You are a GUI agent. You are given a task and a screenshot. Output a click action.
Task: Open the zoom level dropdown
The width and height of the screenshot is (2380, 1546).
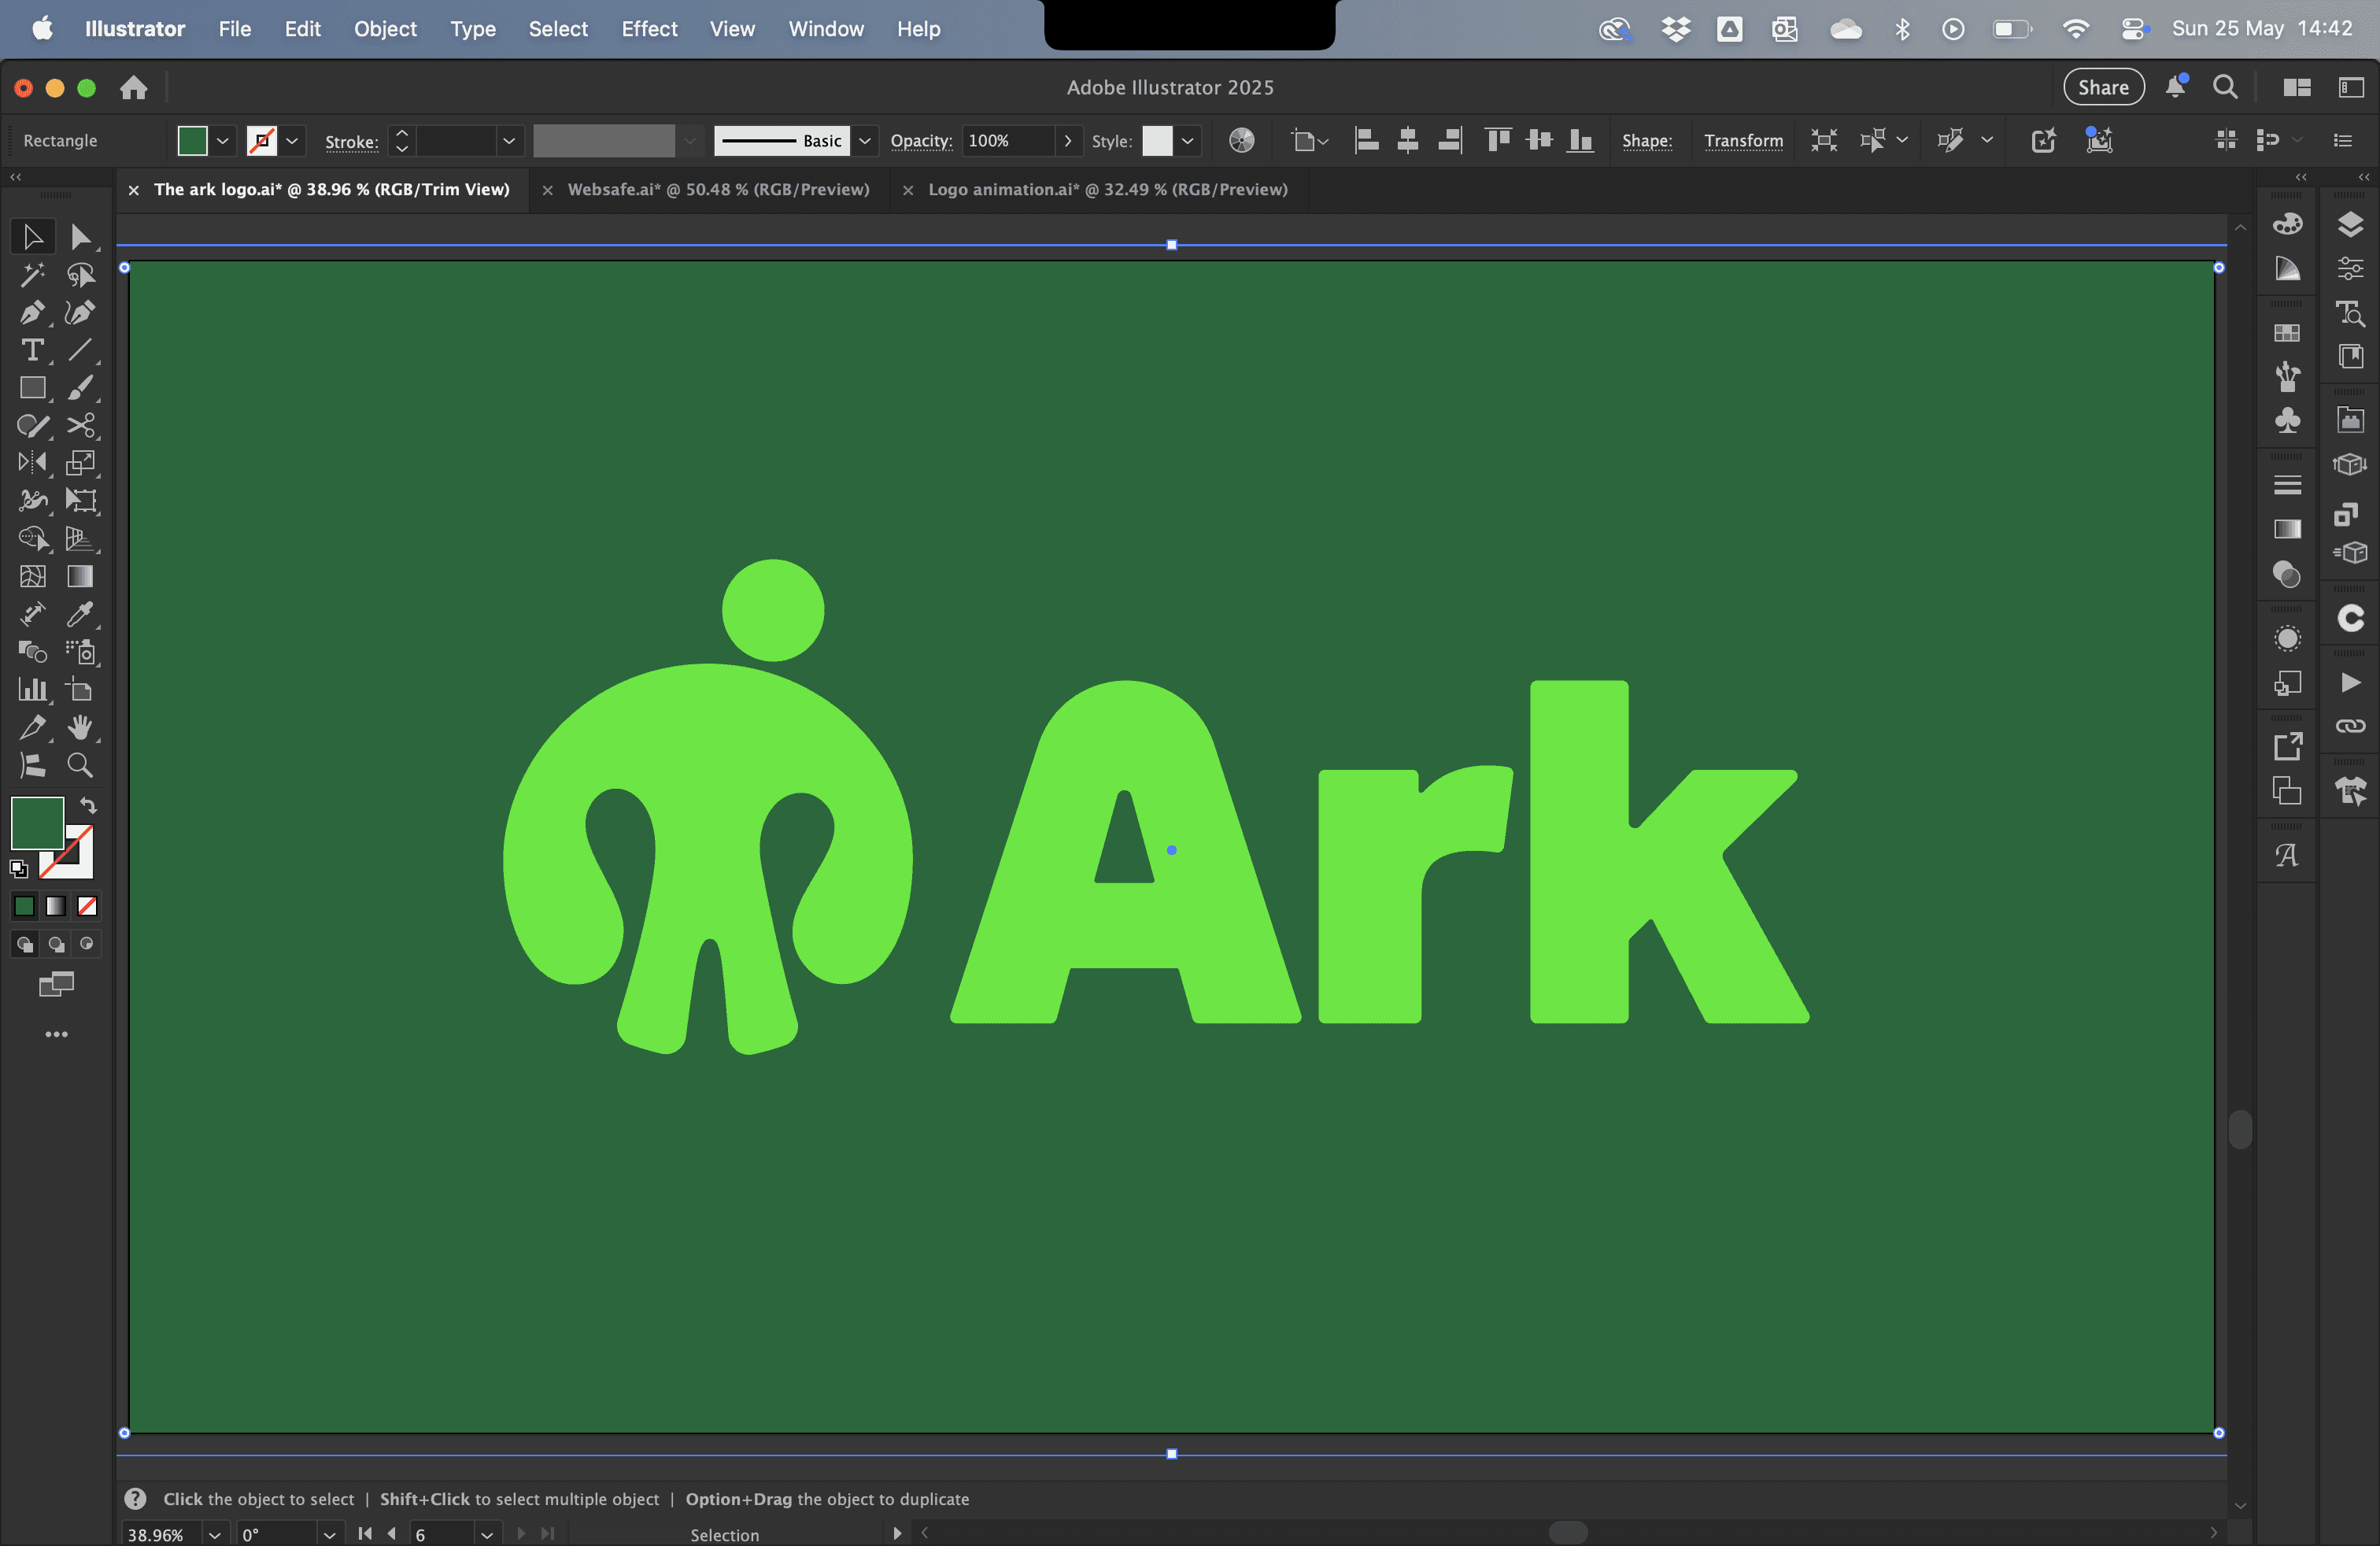coord(214,1534)
